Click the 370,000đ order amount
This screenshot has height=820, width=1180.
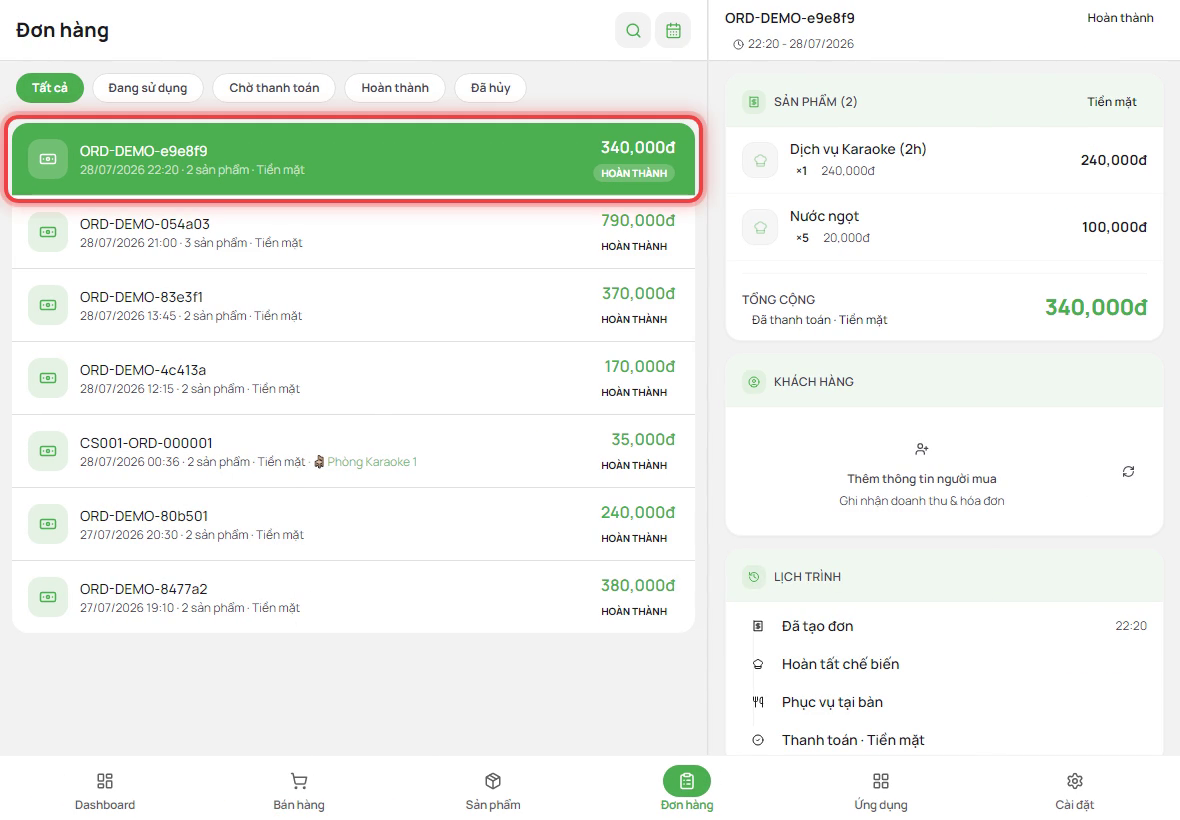tap(638, 293)
